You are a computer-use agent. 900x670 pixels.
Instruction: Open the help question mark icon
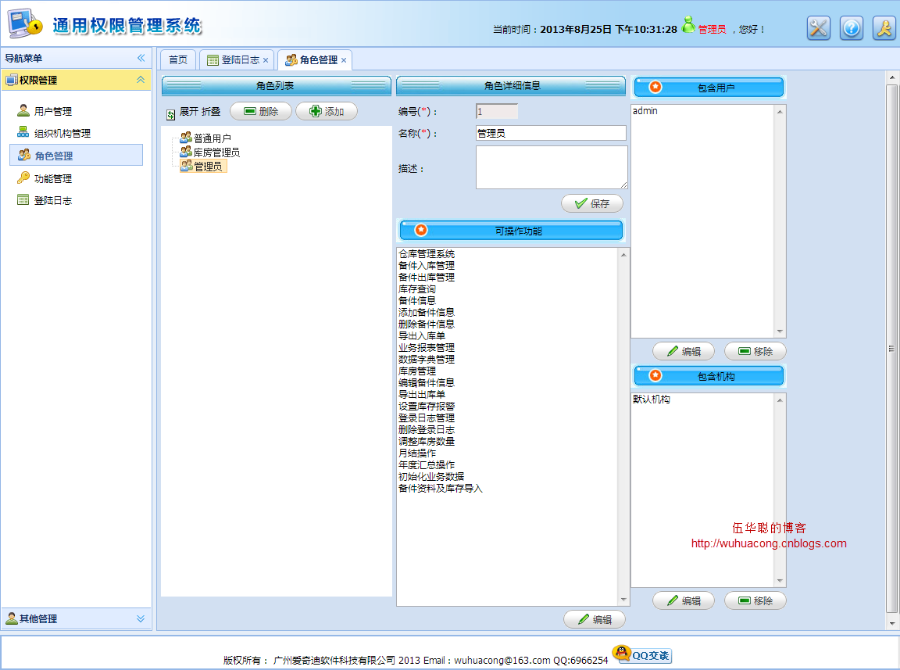click(x=851, y=28)
